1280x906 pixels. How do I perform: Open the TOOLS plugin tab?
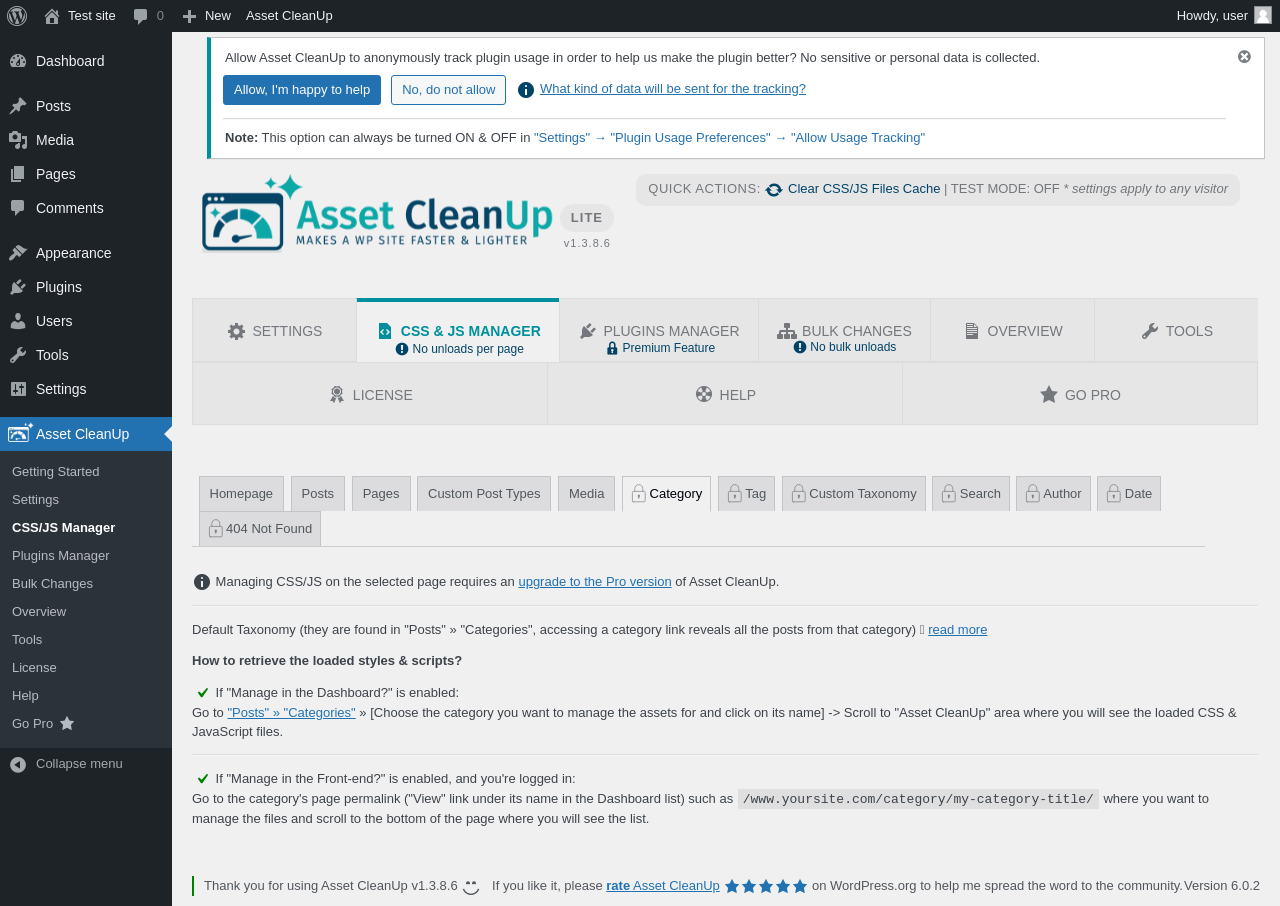[x=1176, y=331]
